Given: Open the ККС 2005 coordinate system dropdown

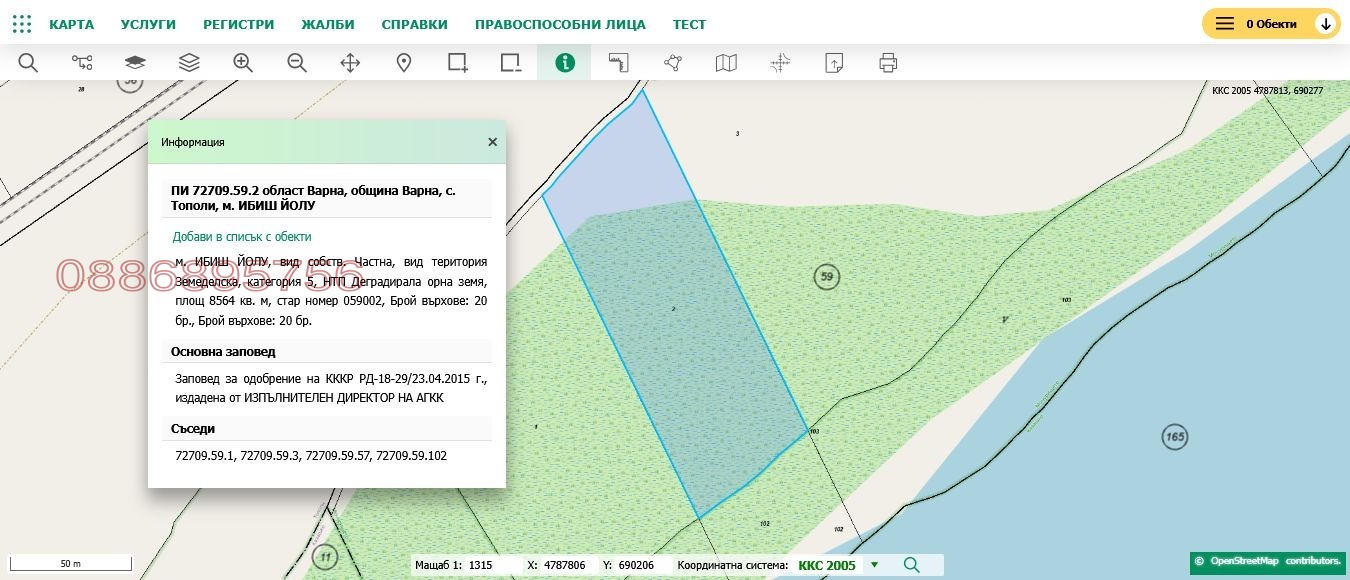Looking at the screenshot, I should 875,565.
